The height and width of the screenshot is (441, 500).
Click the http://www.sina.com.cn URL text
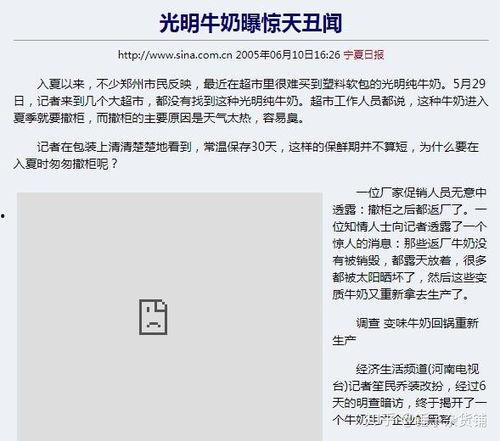point(175,55)
